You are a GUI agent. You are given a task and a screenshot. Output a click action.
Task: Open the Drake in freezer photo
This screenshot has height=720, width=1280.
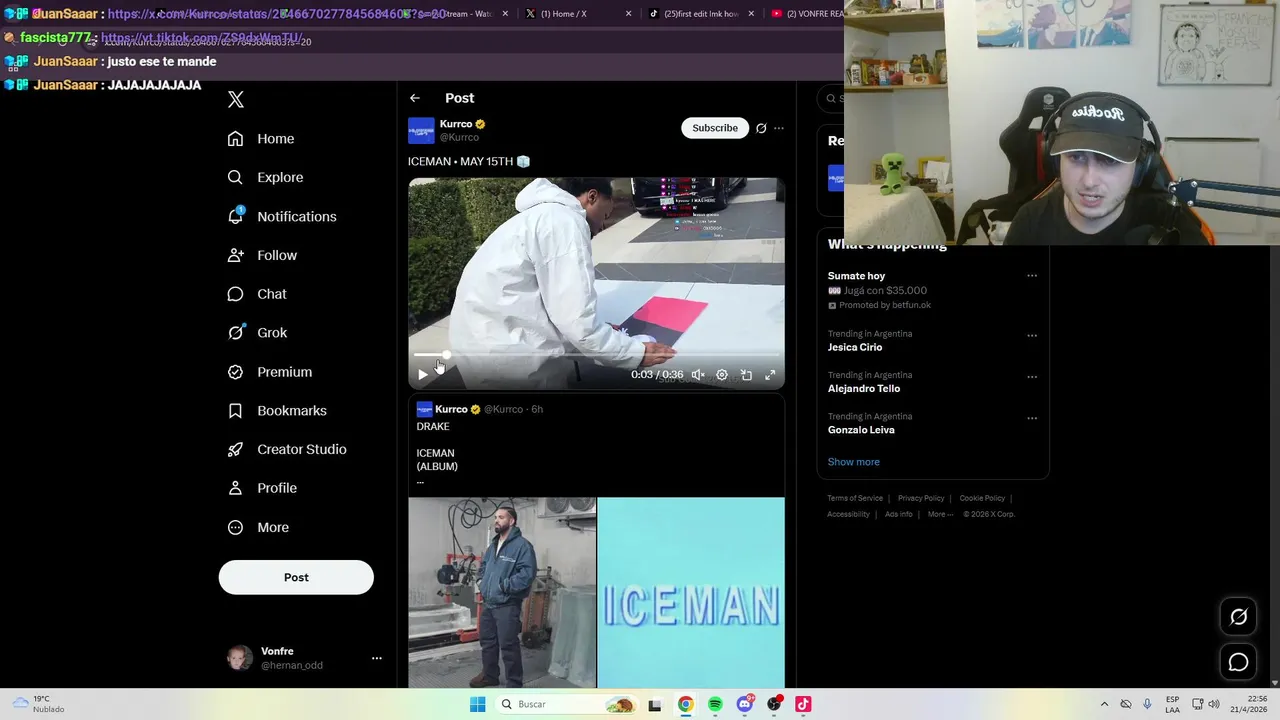coord(502,593)
